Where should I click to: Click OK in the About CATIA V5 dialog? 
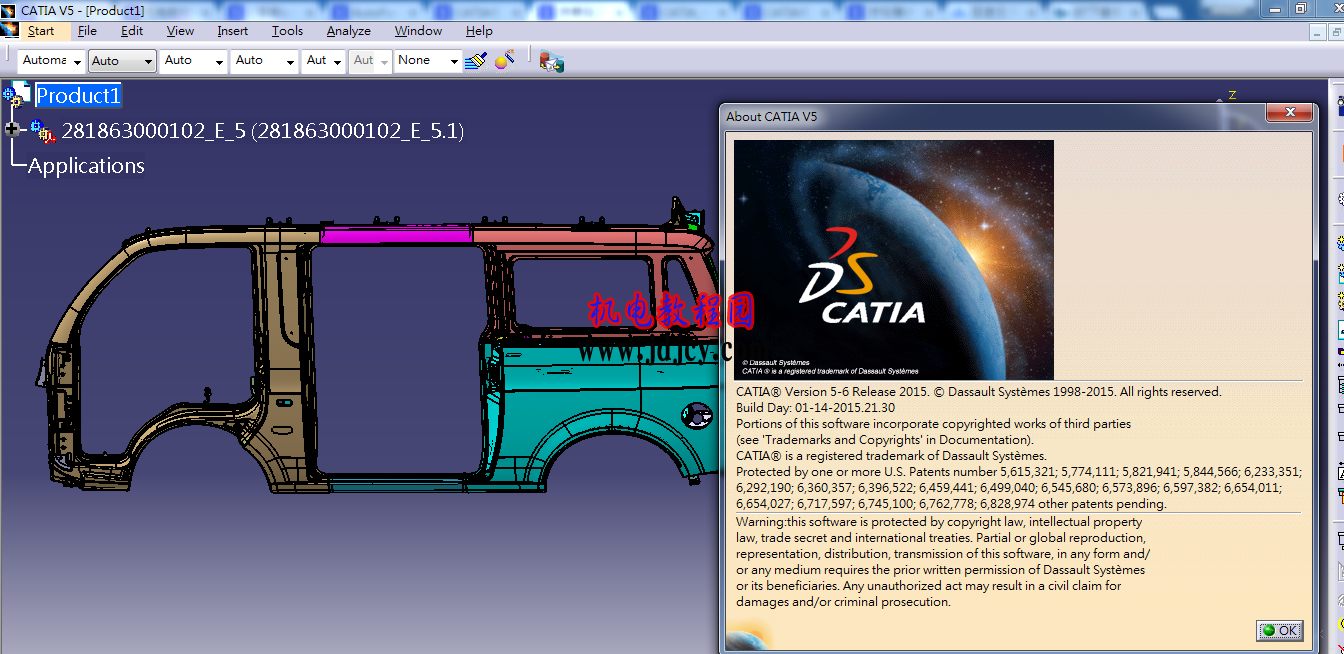tap(1280, 630)
